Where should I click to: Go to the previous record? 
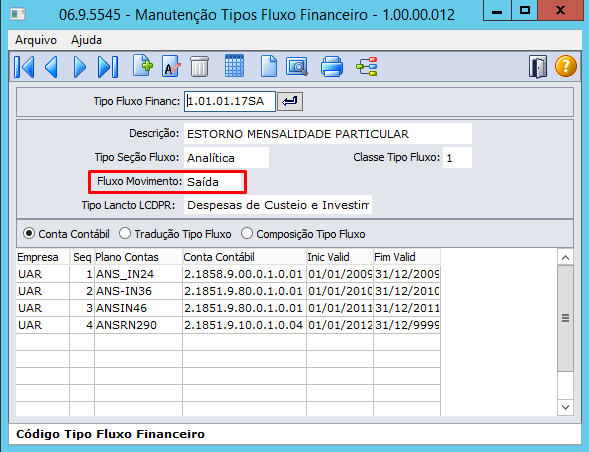[x=51, y=67]
